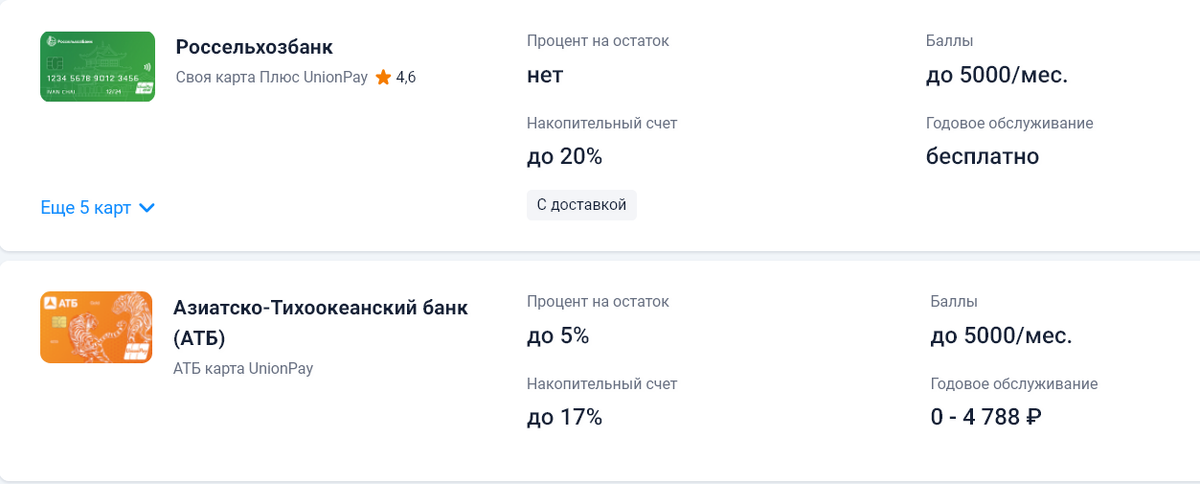Click АТБ 'до 5%' balance interest value

(x=558, y=336)
